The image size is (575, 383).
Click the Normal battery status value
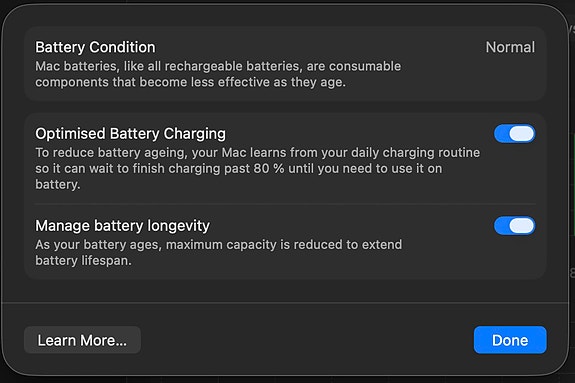point(510,47)
